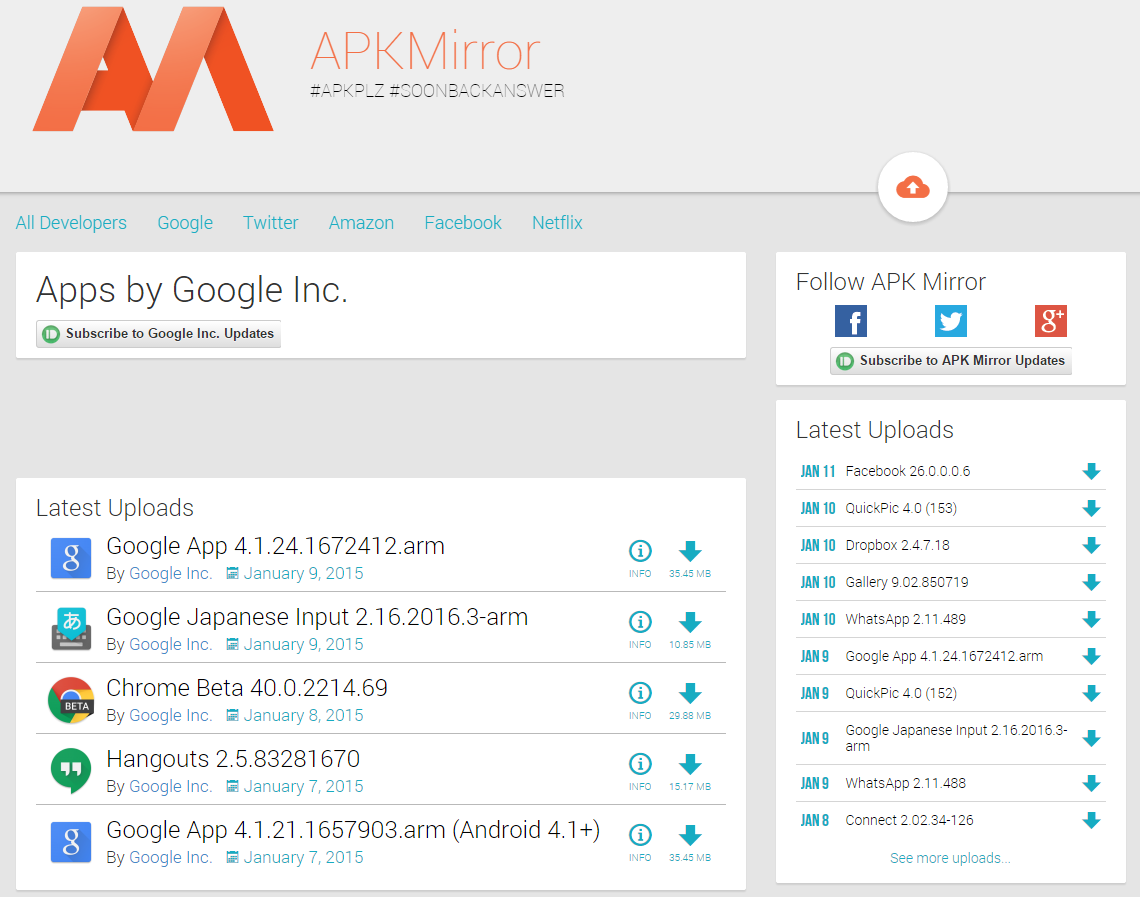Subscribe to Google Inc. Updates
This screenshot has width=1140, height=897.
coord(159,334)
